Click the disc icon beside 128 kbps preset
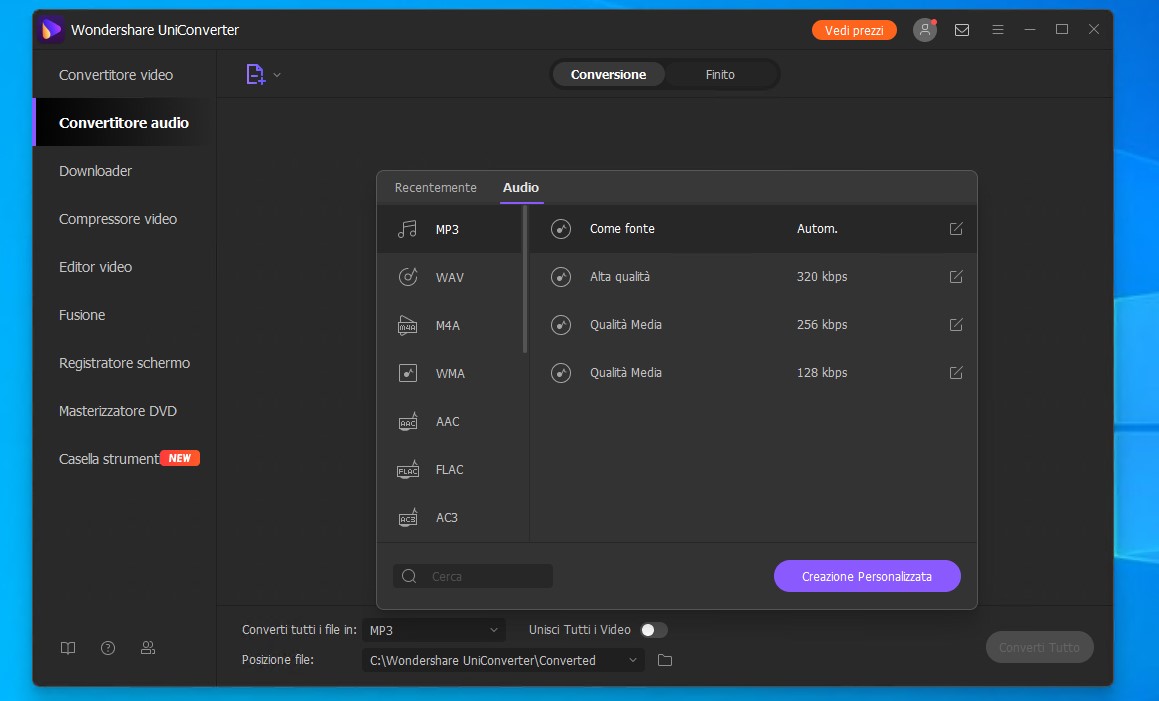 pos(561,373)
